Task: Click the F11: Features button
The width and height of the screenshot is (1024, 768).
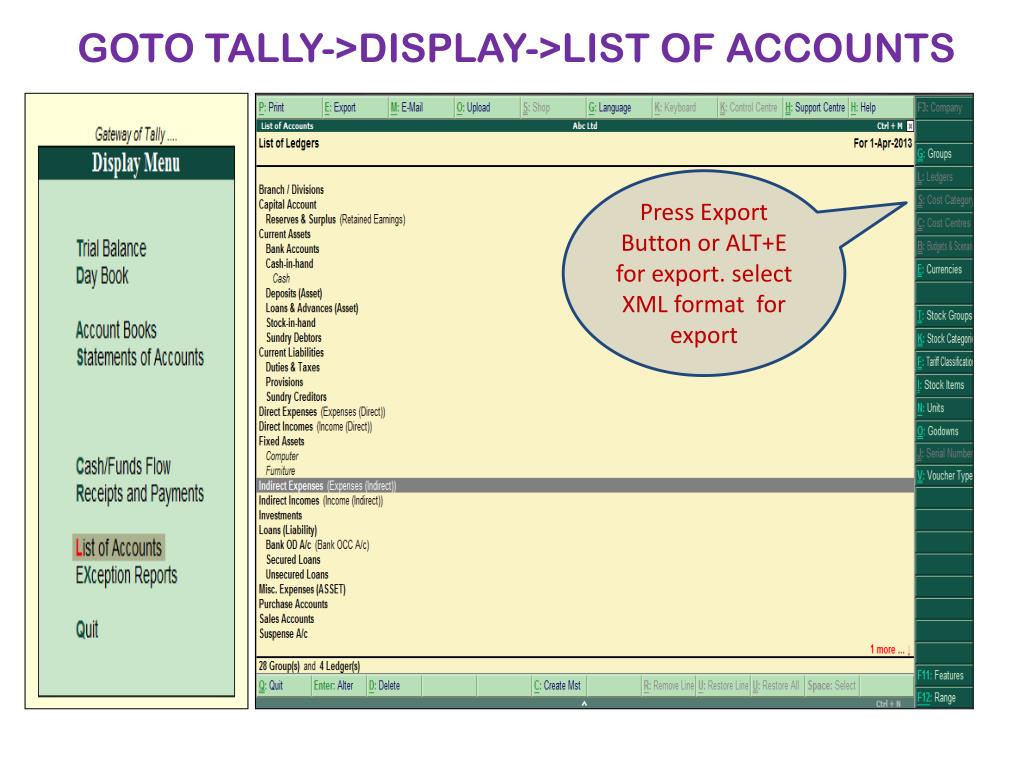Action: [944, 675]
